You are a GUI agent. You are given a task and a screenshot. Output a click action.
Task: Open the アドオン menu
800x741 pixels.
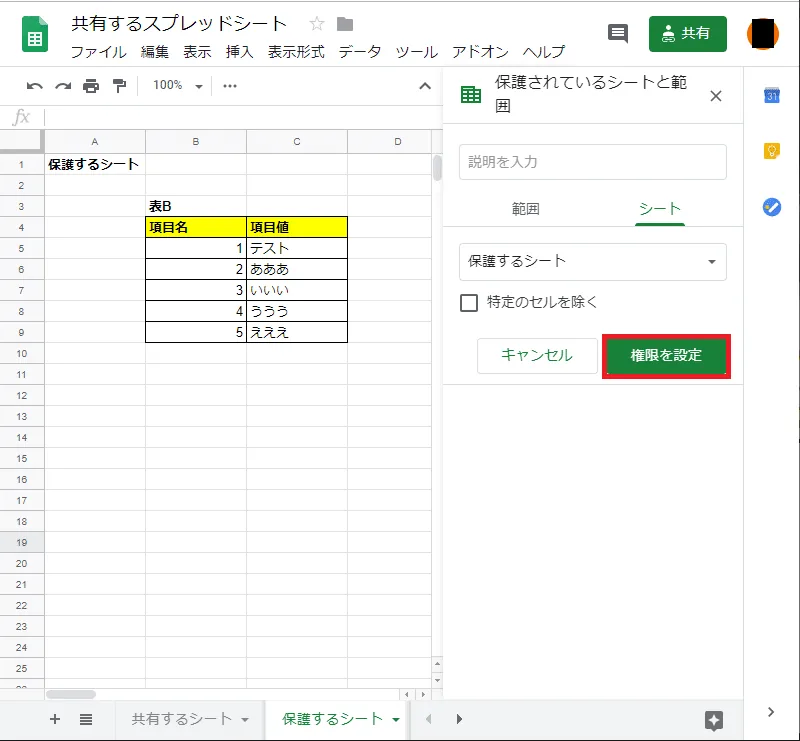point(480,52)
